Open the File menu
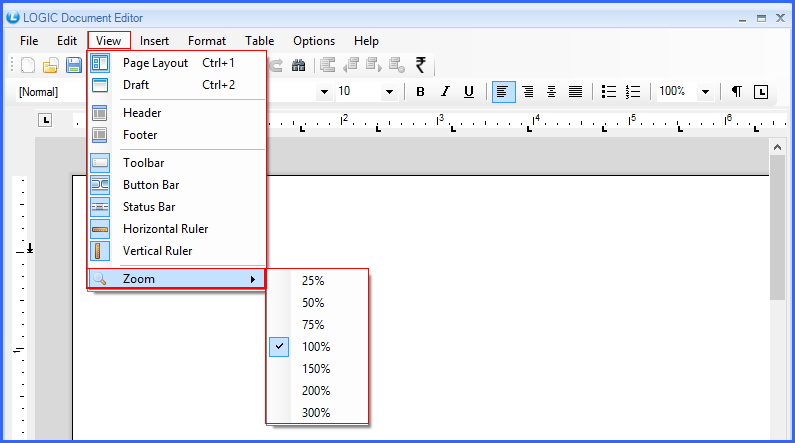This screenshot has width=795, height=443. pos(29,41)
